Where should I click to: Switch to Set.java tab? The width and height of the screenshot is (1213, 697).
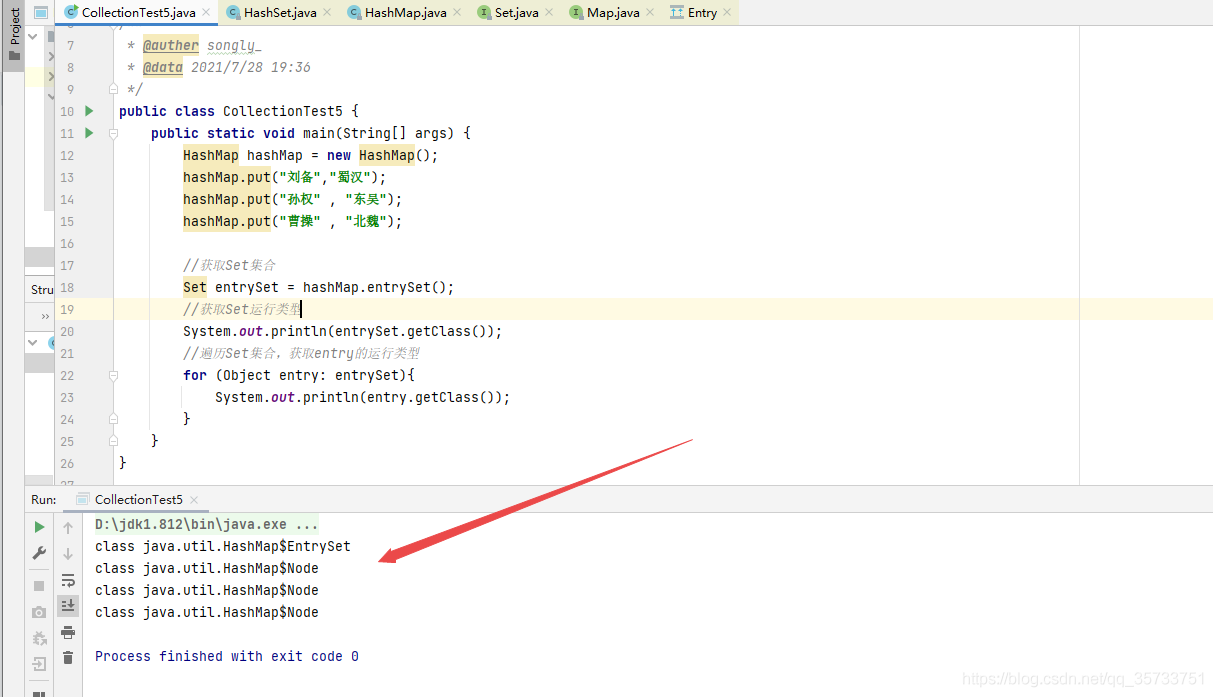pyautogui.click(x=516, y=13)
